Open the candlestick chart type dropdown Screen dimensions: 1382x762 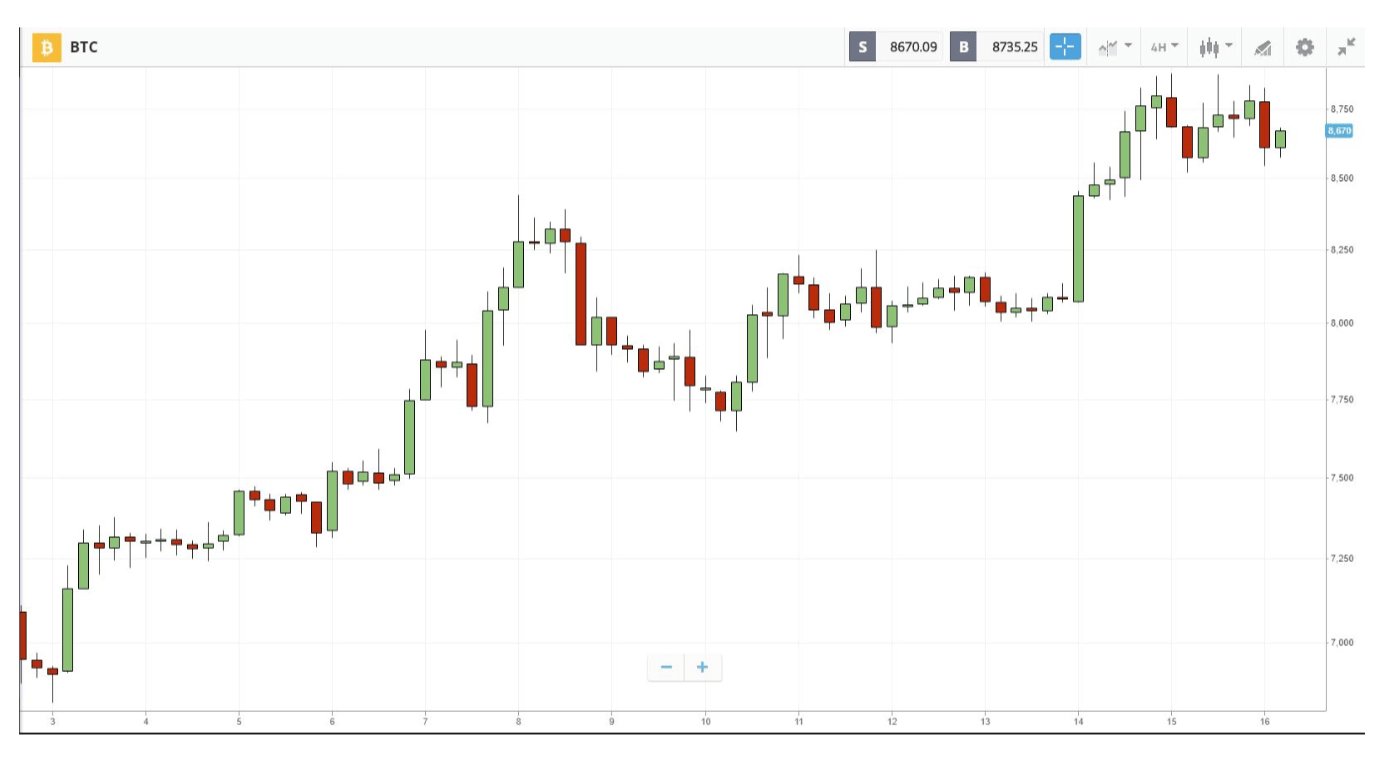coord(1215,47)
